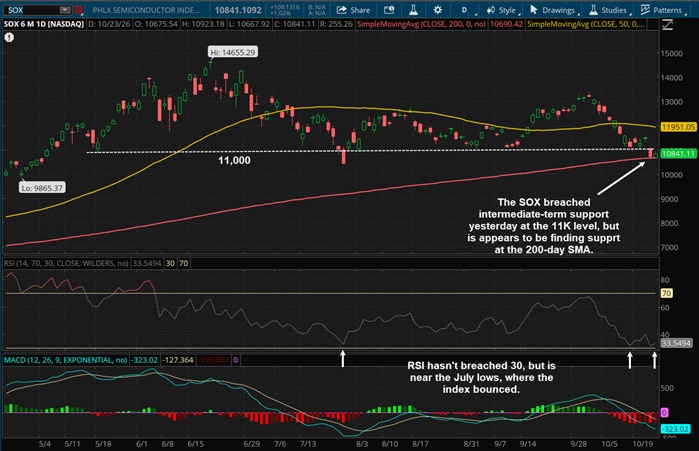Click the 200 SMA value 10690.42
This screenshot has height=451, width=699.
tap(506, 24)
